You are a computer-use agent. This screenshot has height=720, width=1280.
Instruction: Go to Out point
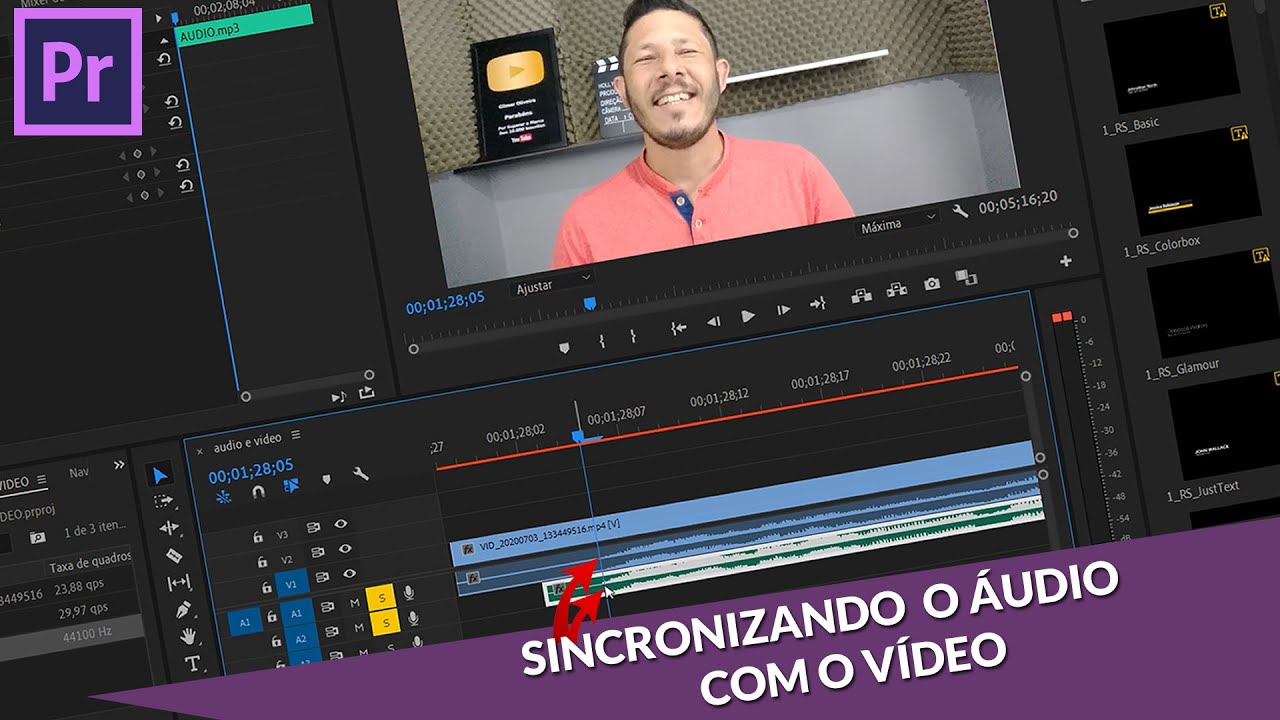point(818,303)
